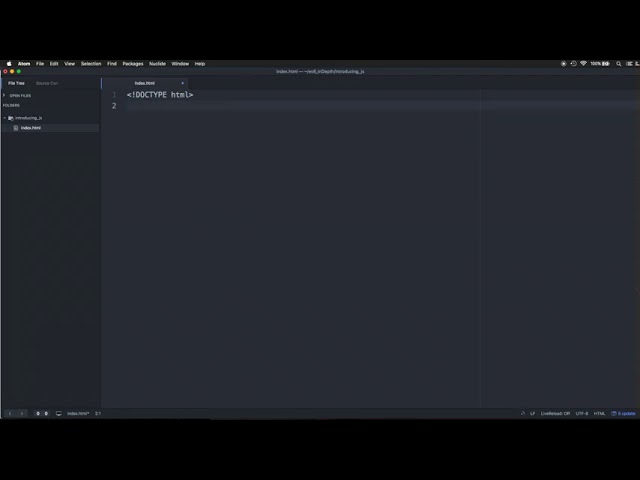640x480 pixels.
Task: Open the Nuclide menu
Action: click(x=157, y=64)
